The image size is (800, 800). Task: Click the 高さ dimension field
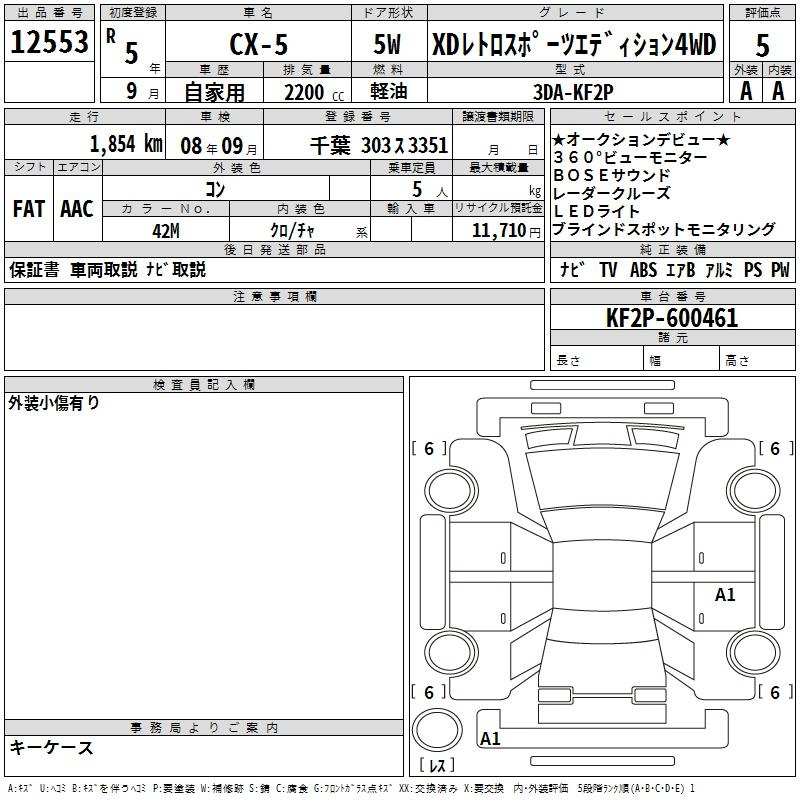click(x=758, y=360)
